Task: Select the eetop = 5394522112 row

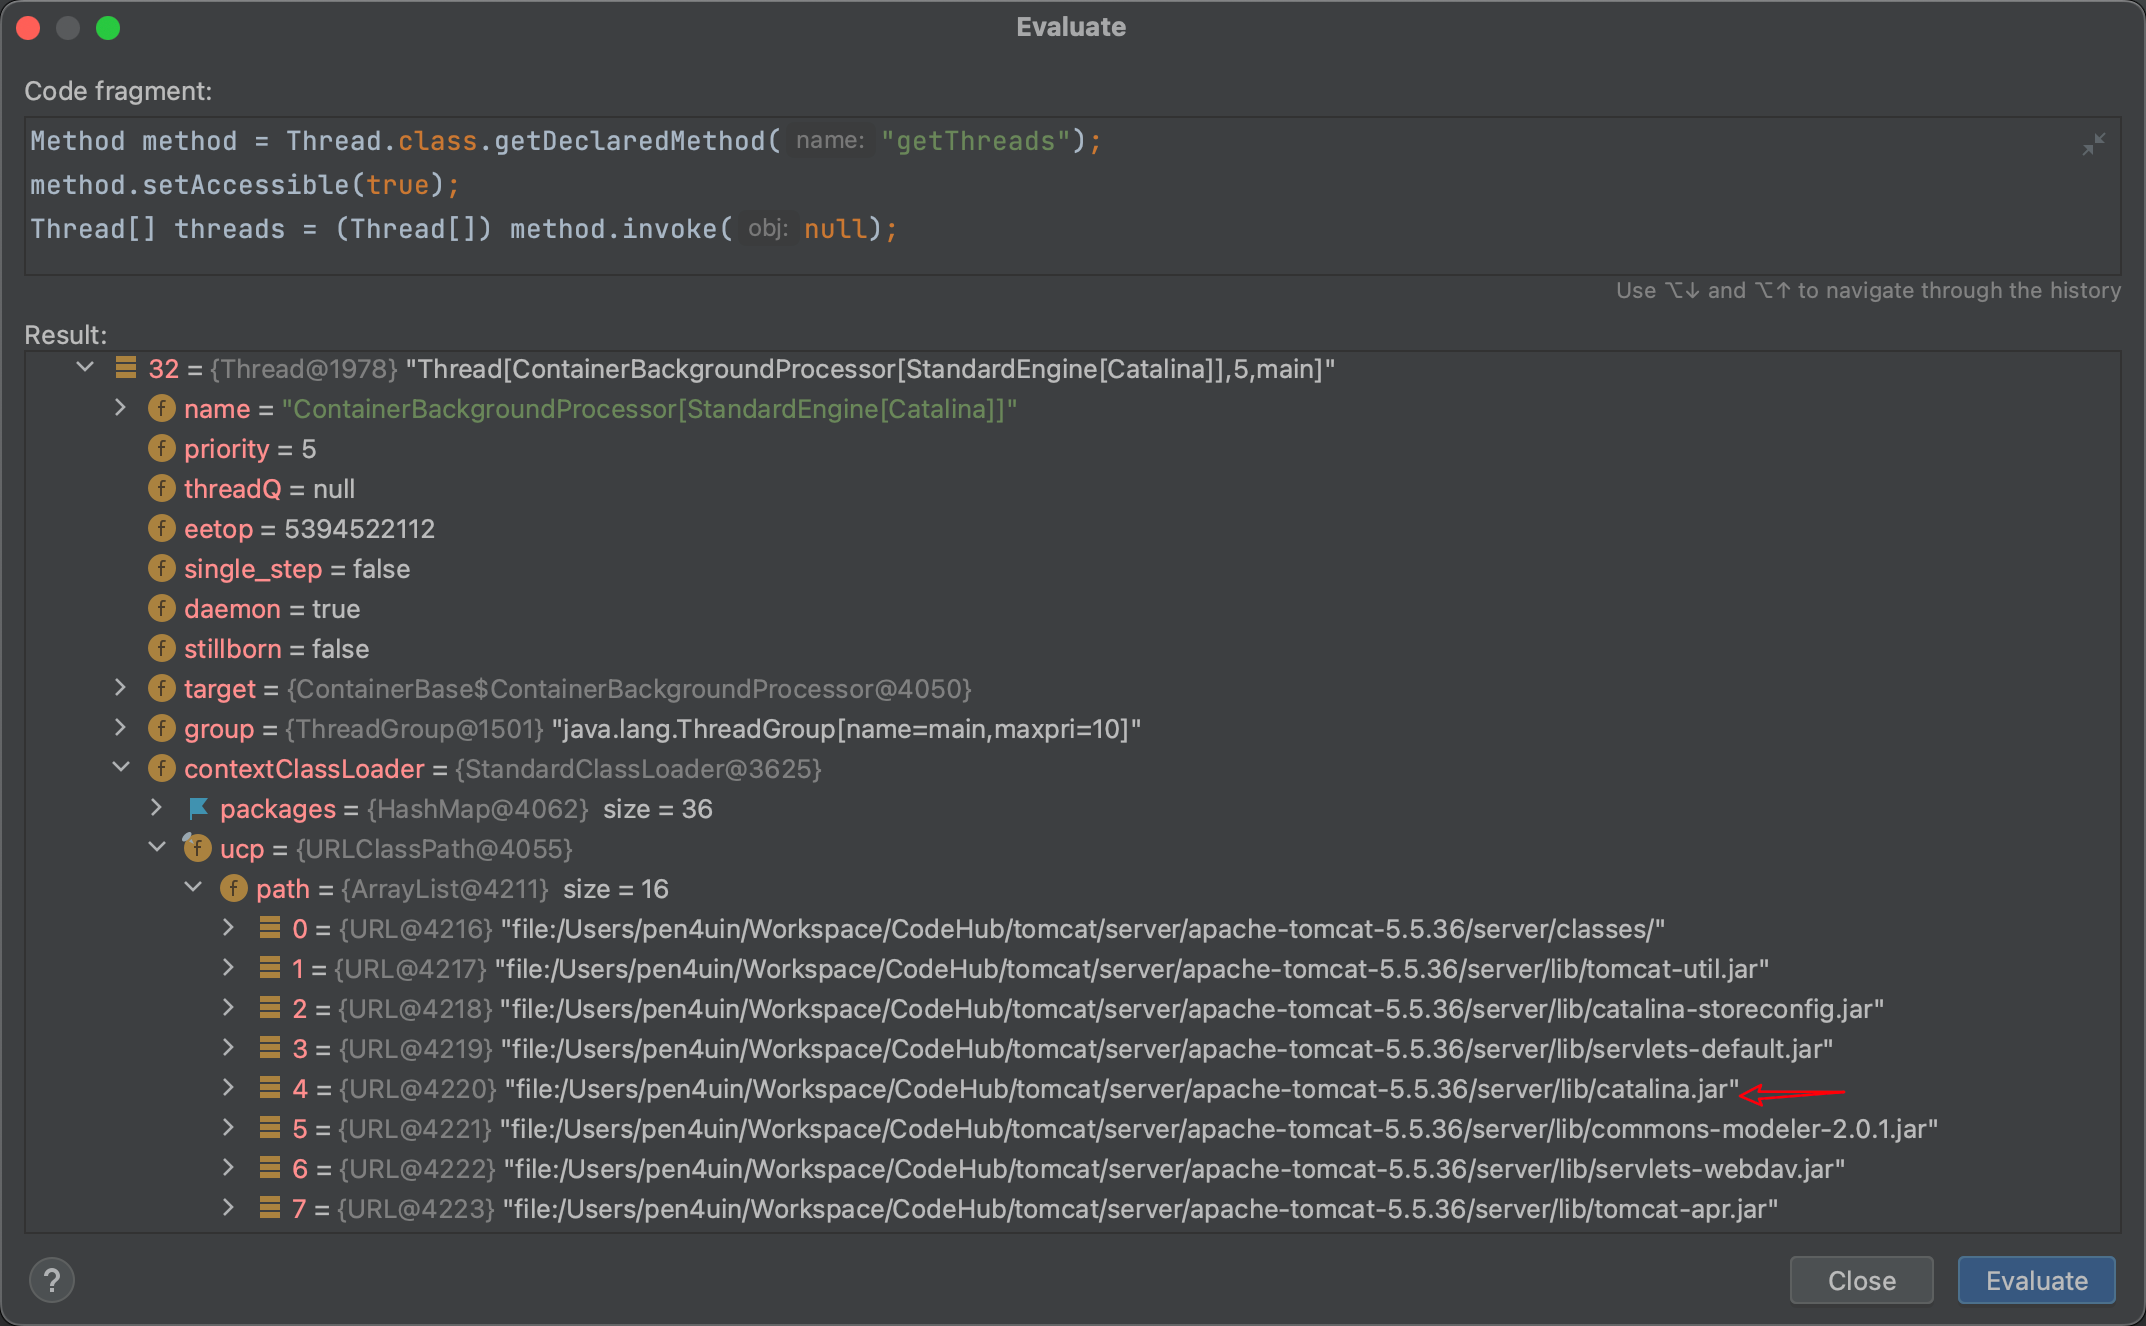Action: click(x=1072, y=528)
